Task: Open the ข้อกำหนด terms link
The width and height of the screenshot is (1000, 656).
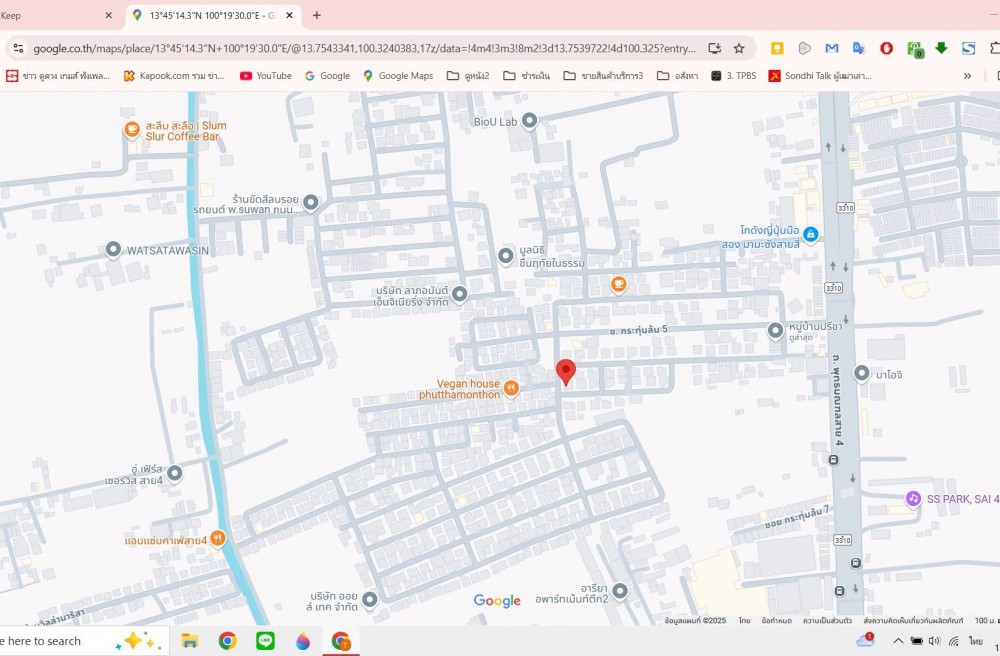Action: (777, 620)
